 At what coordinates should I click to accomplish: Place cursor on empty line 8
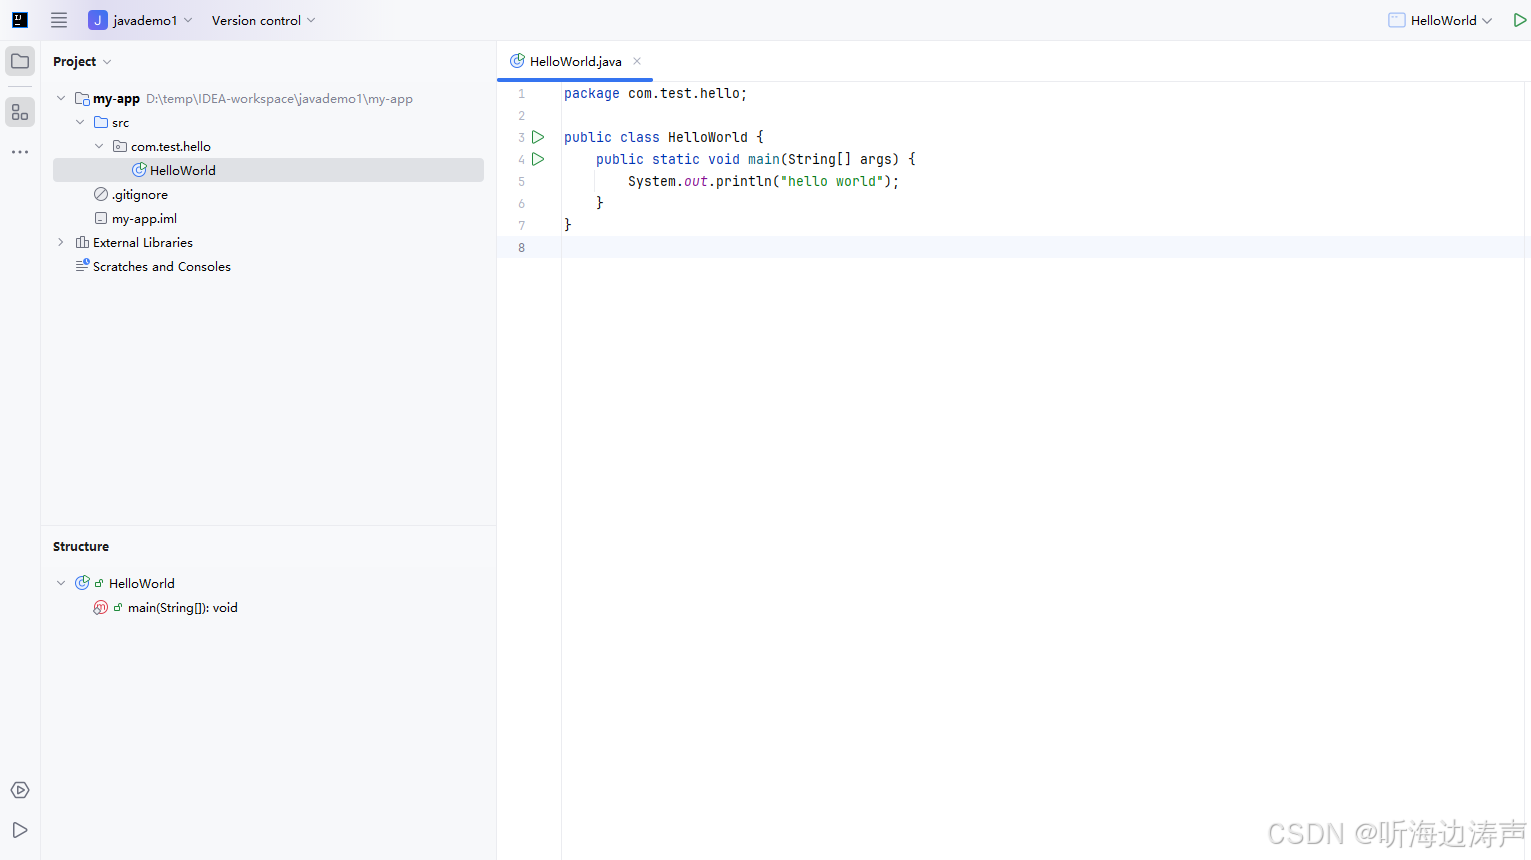[x=1045, y=247]
